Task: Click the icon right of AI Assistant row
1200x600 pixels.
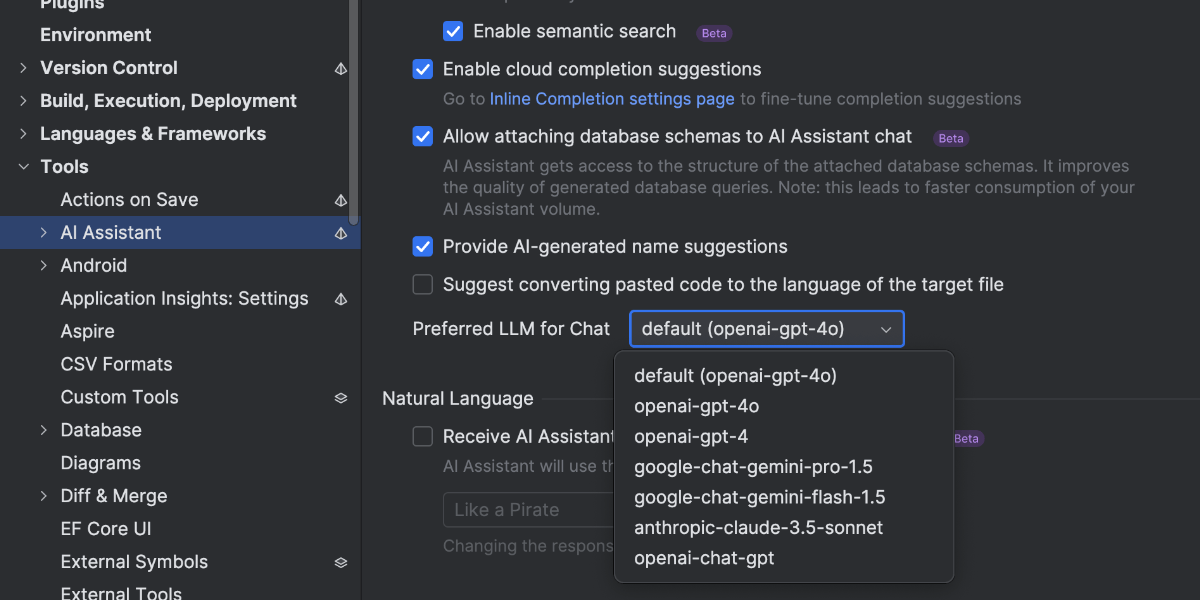Action: coord(341,233)
